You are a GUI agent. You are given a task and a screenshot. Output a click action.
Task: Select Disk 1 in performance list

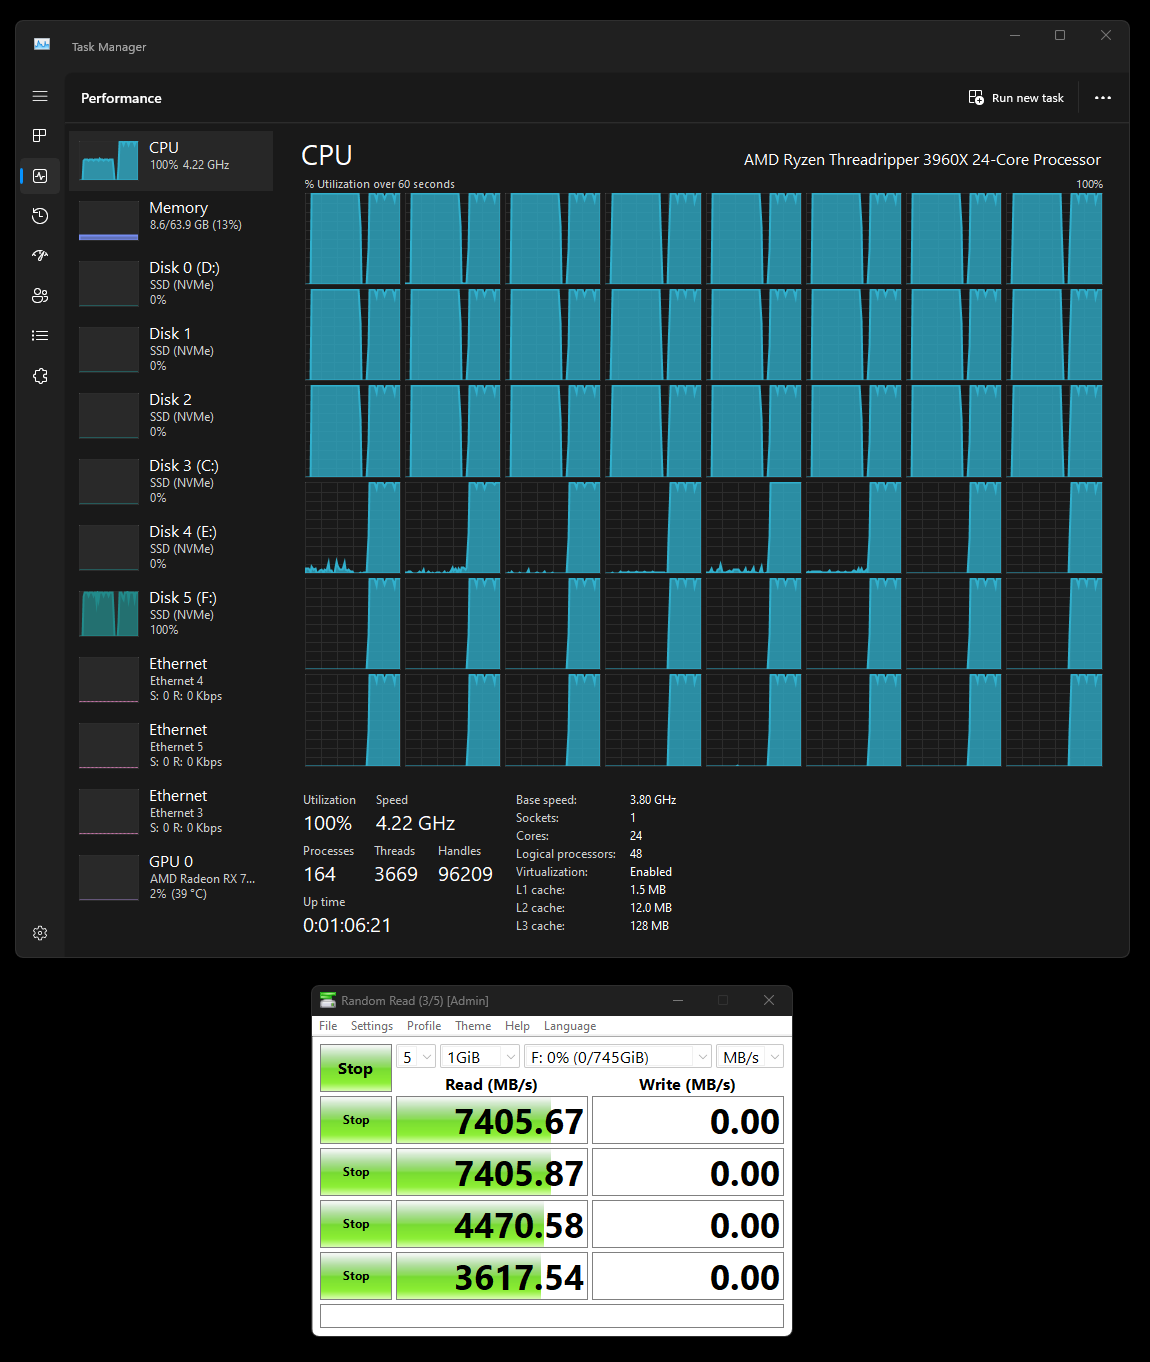pyautogui.click(x=171, y=350)
